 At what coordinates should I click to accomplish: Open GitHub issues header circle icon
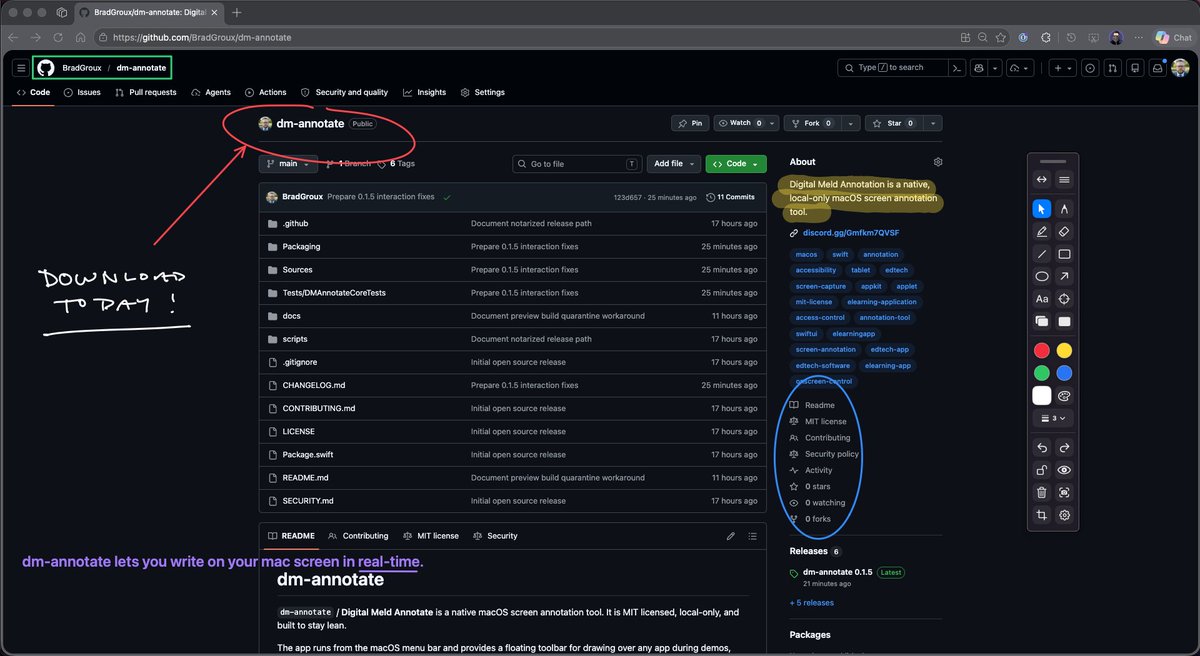click(1091, 68)
